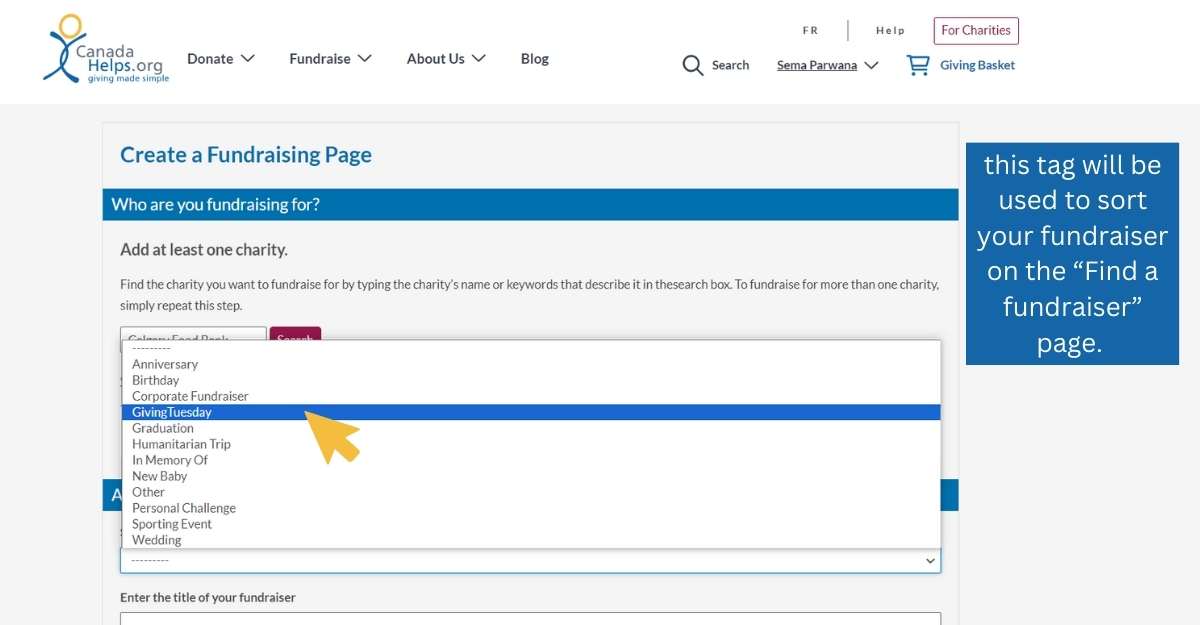Viewport: 1200px width, 625px height.
Task: Open the About Us dropdown menu
Action: 445,59
